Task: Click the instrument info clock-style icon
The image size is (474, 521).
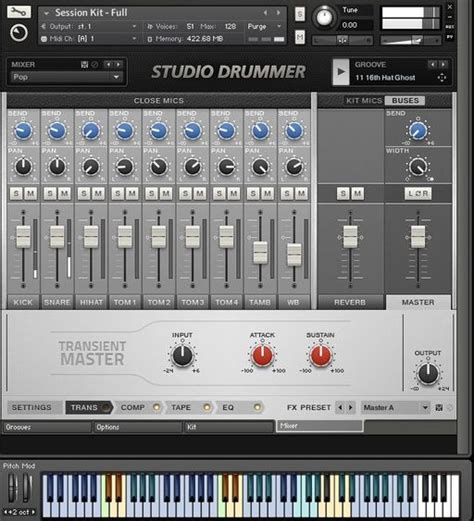Action: 19,33
